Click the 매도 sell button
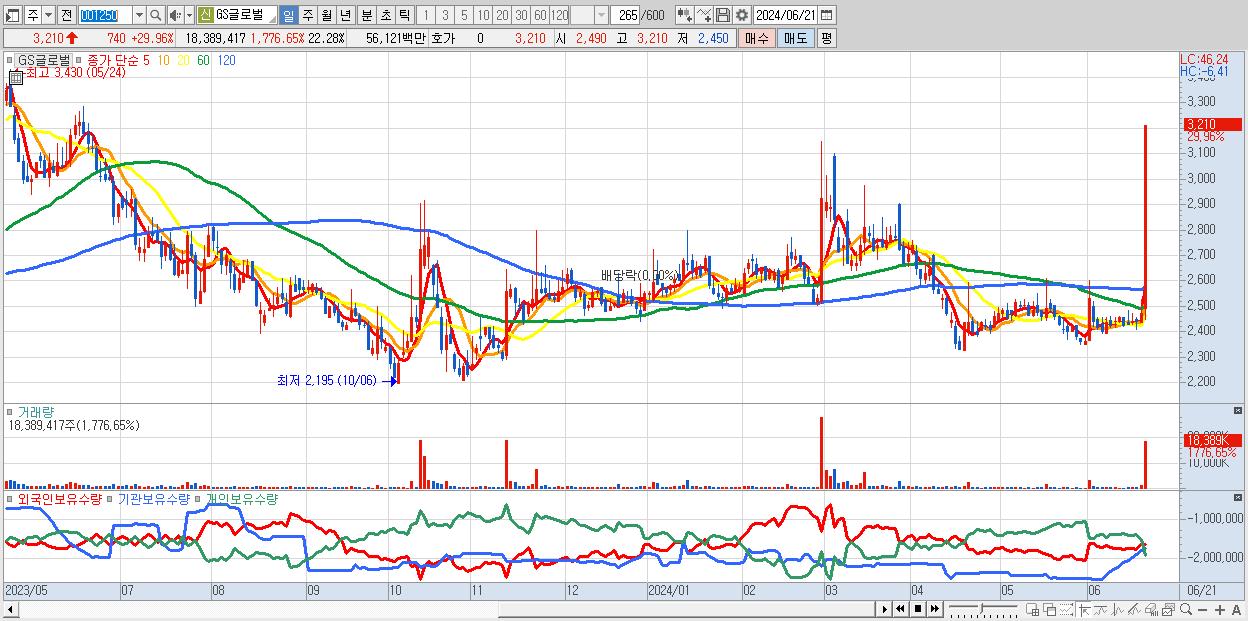The height and width of the screenshot is (621, 1248). [x=795, y=38]
